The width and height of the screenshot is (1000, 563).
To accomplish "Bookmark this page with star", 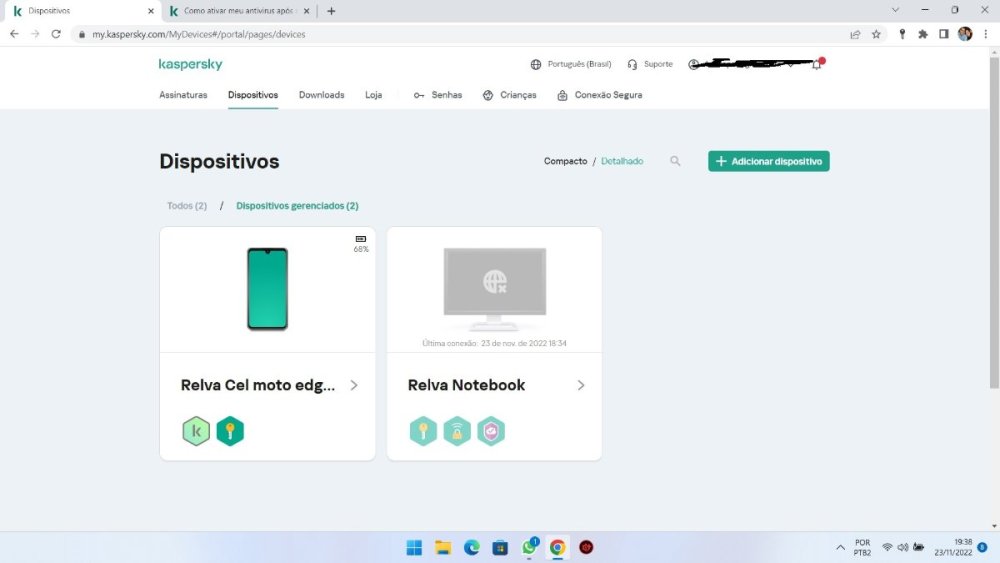I will point(876,34).
